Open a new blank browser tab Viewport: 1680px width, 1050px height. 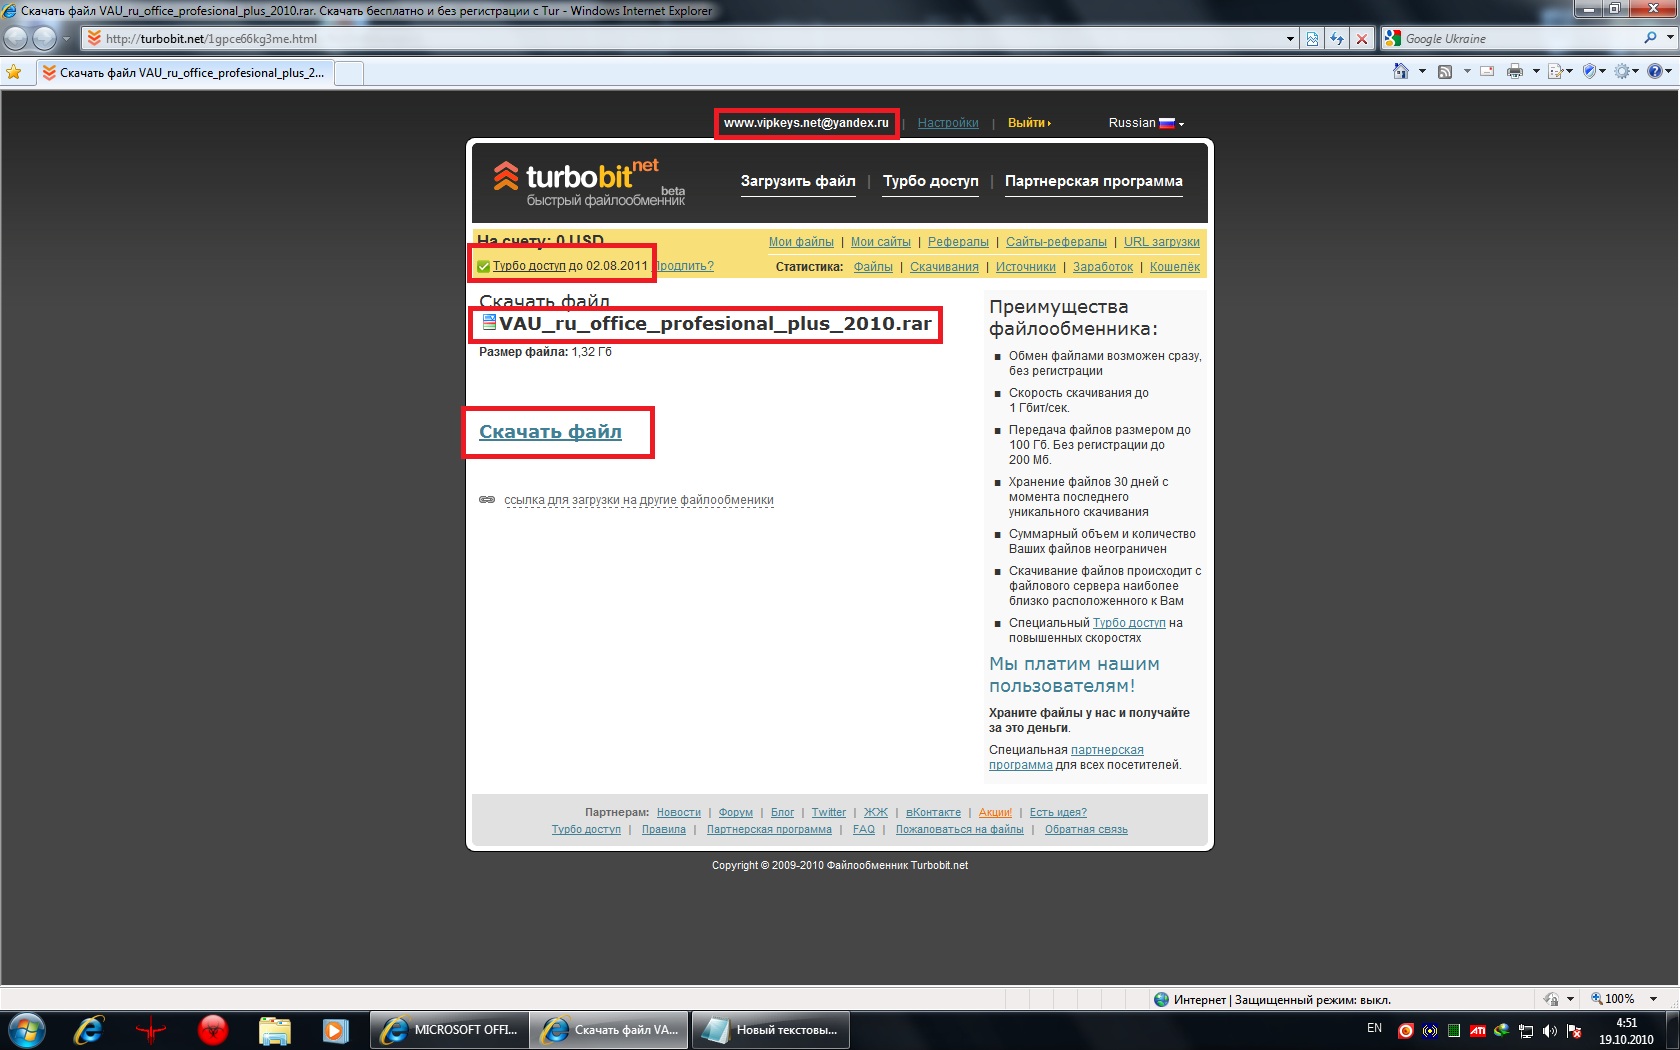coord(348,73)
